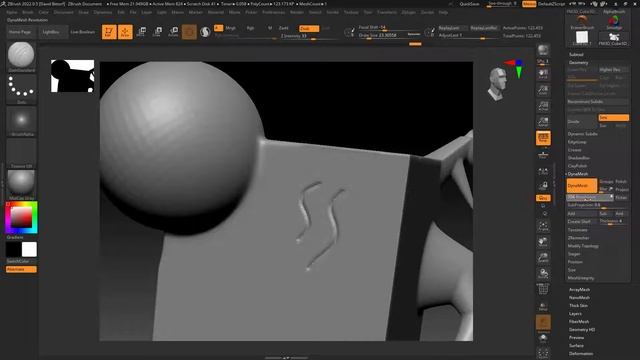Open the Zplugin menu
This screenshot has width=640, height=360.
[x=409, y=12]
